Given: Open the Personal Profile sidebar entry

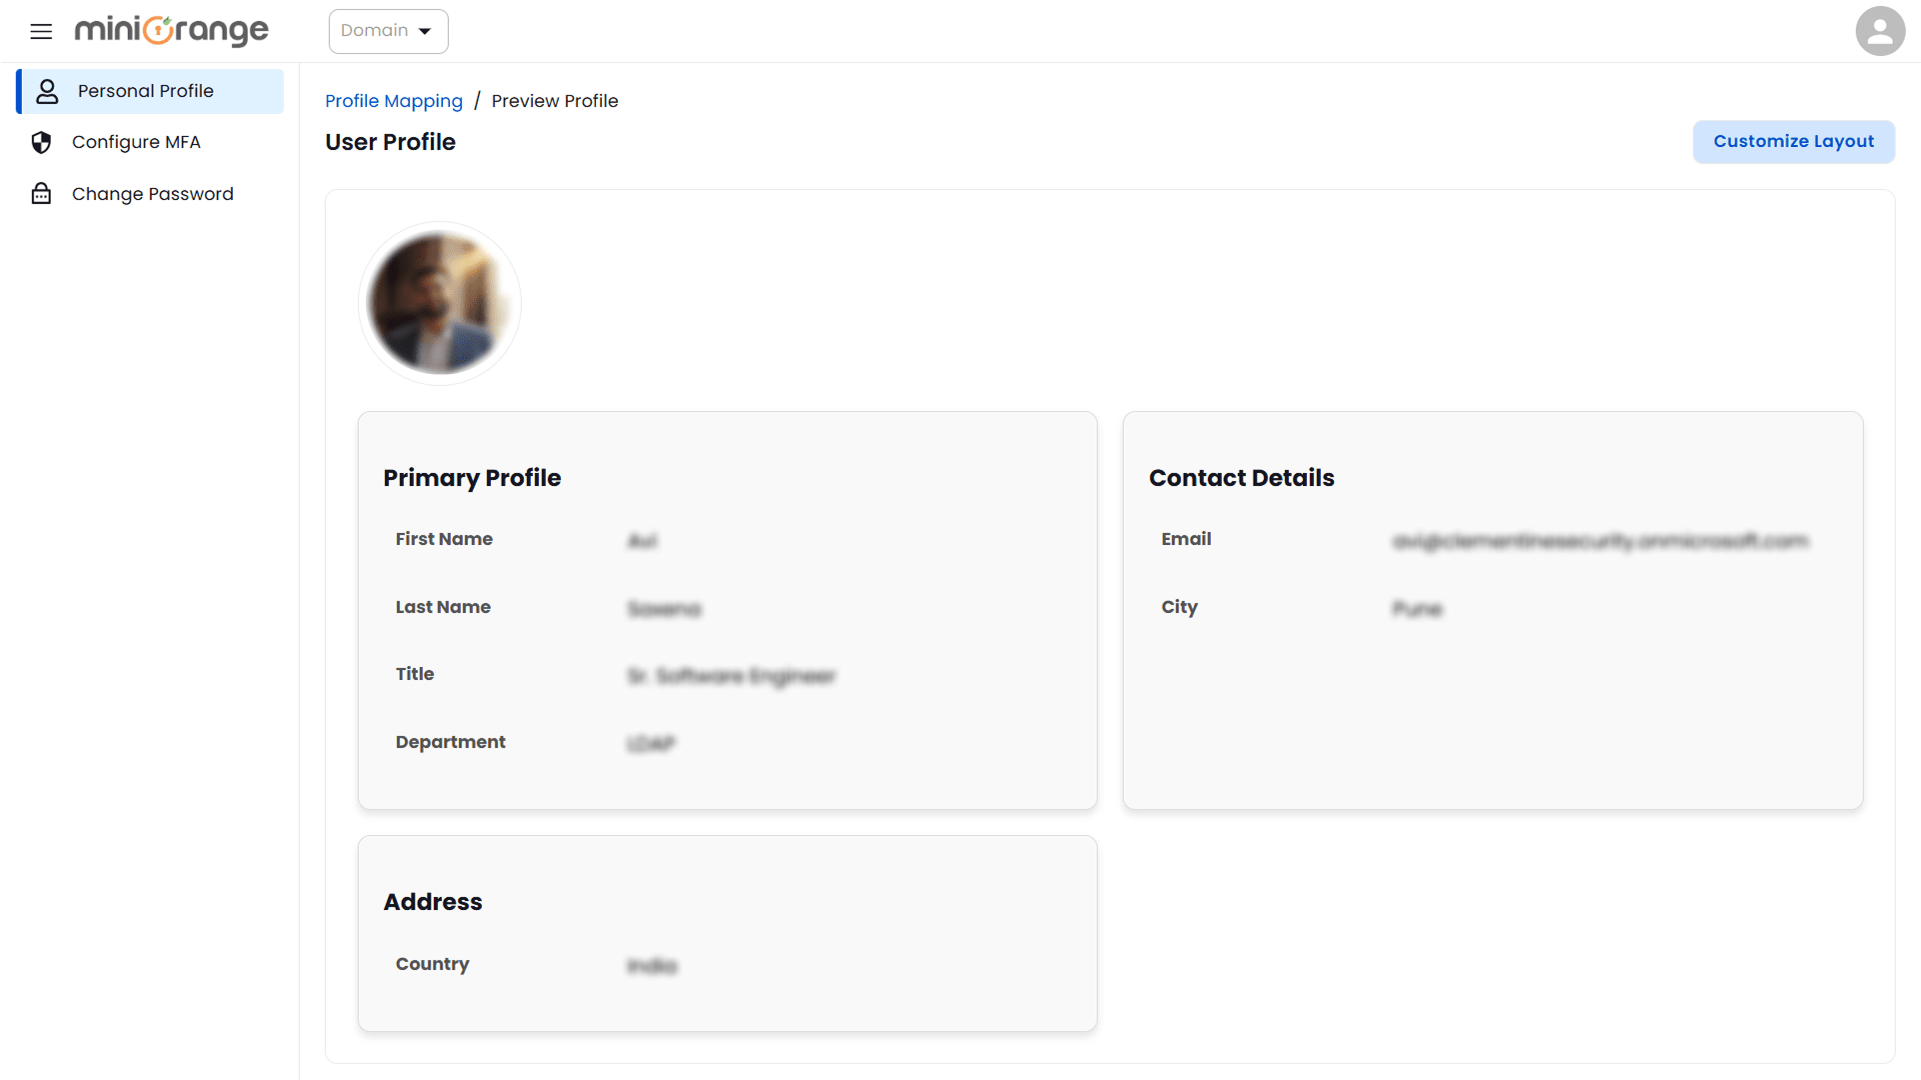Looking at the screenshot, I should coord(146,91).
